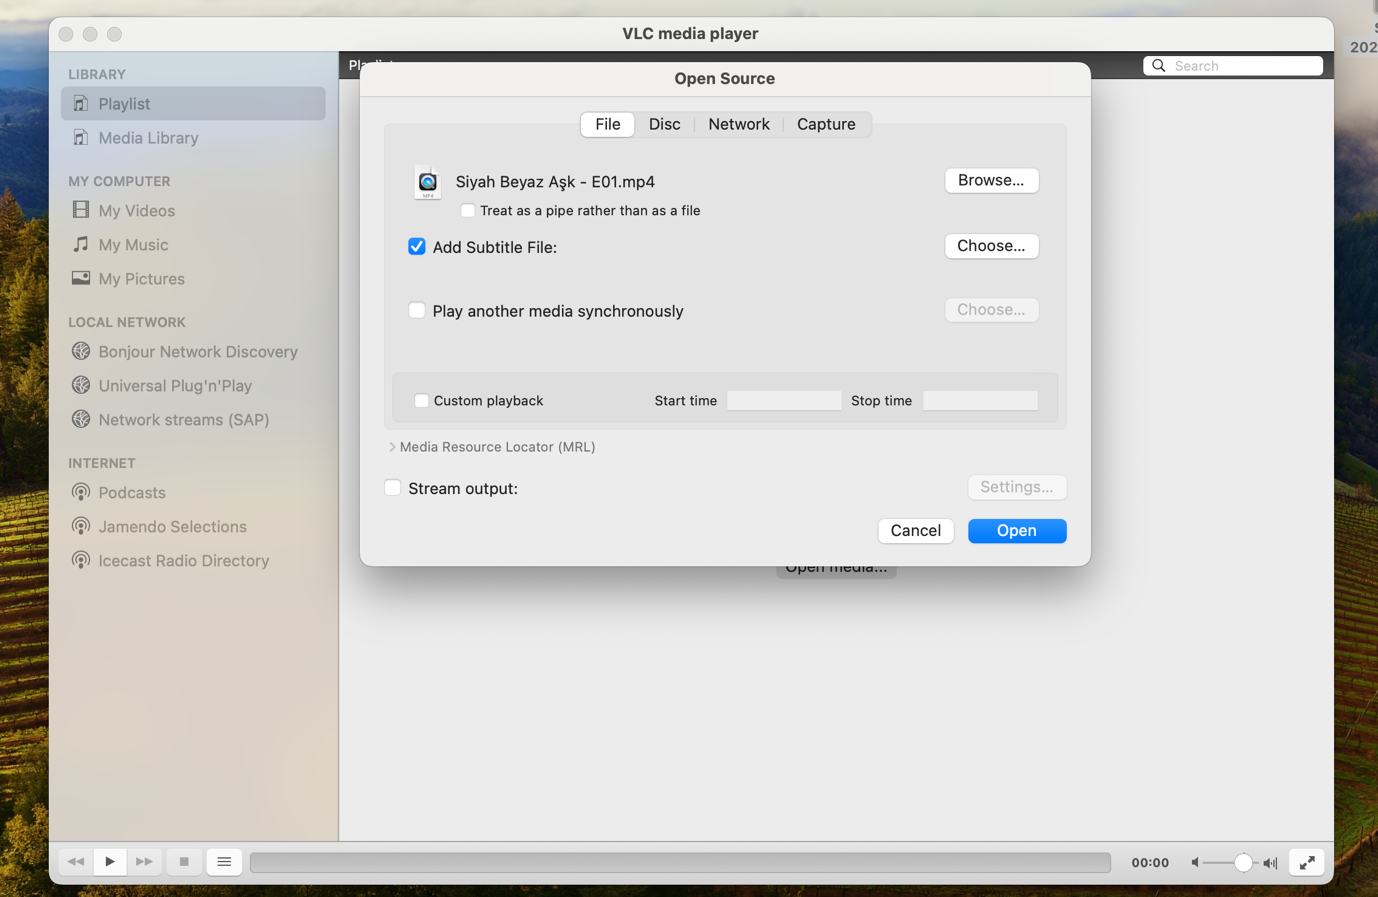
Task: Expand Media Resource Locator (MRL) section
Action: [x=392, y=447]
